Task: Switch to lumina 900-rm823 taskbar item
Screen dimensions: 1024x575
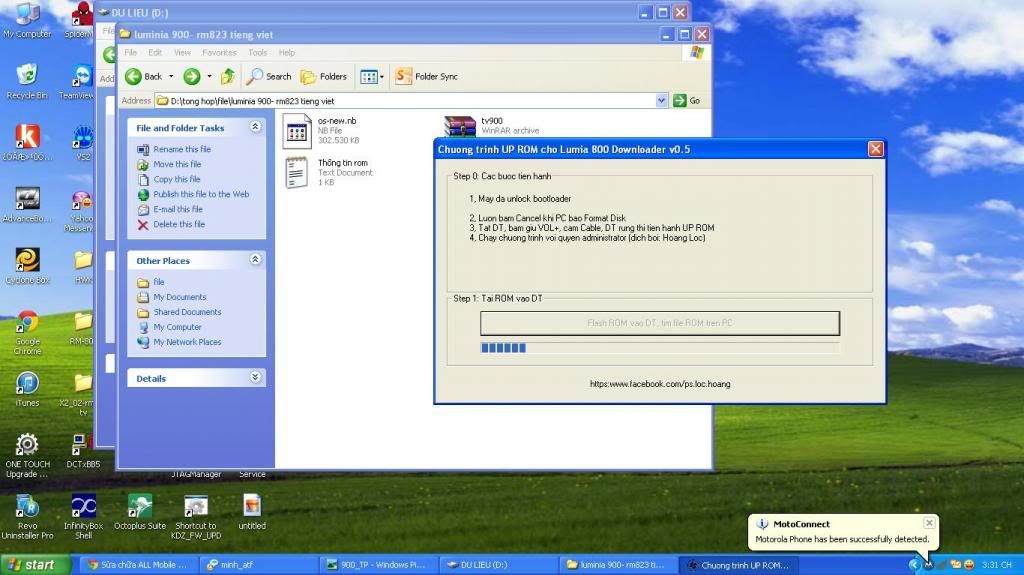Action: (x=616, y=565)
